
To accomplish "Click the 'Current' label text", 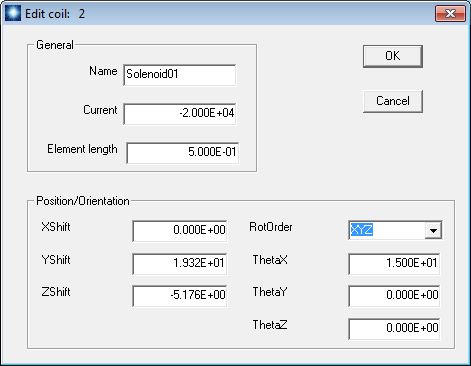I will tap(100, 110).
